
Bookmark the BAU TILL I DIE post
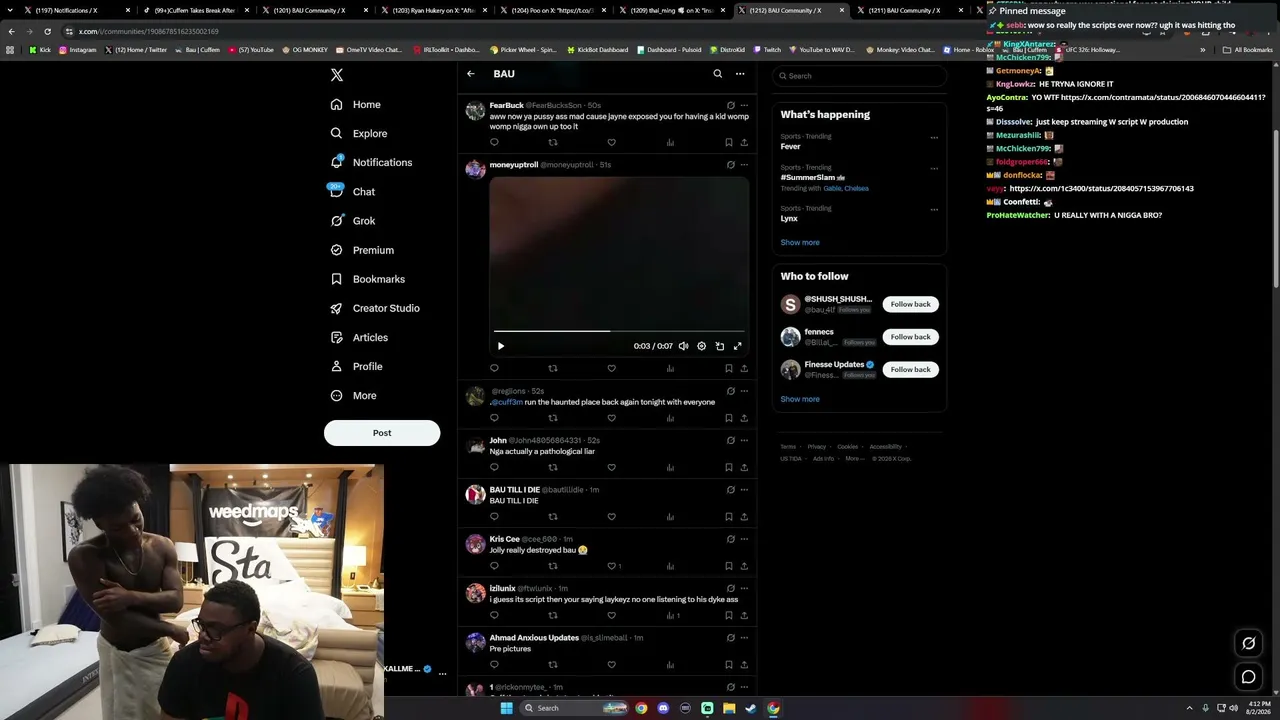coord(728,517)
